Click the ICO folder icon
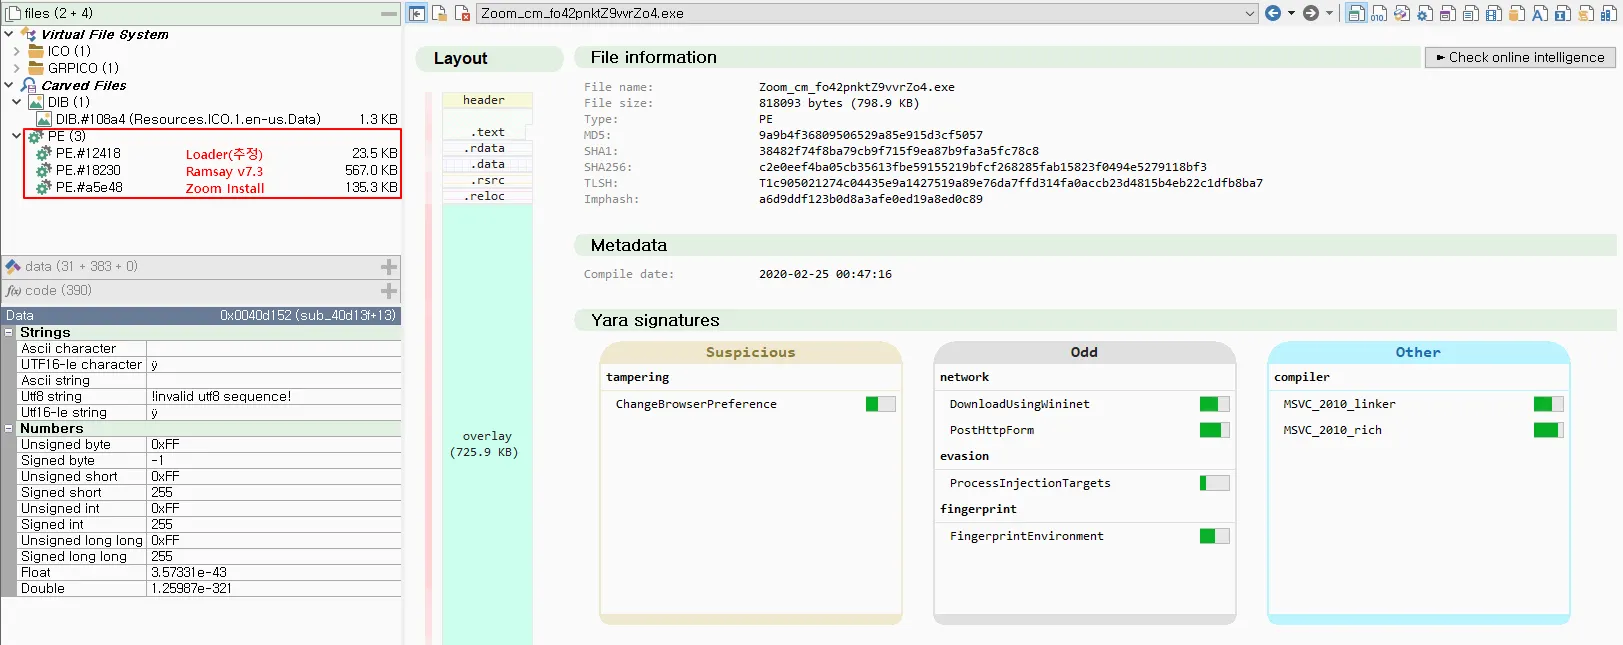This screenshot has width=1623, height=645. [36, 51]
